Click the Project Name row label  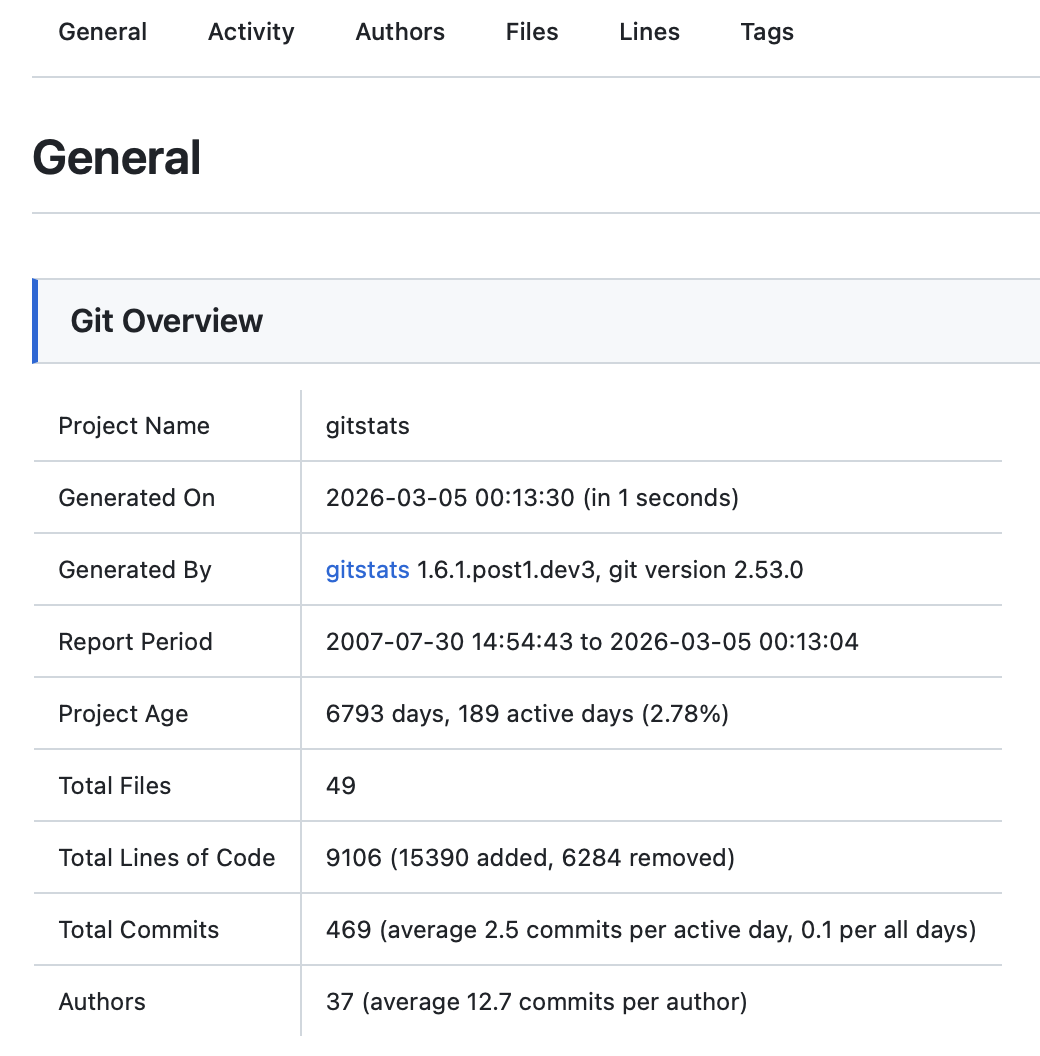click(134, 426)
